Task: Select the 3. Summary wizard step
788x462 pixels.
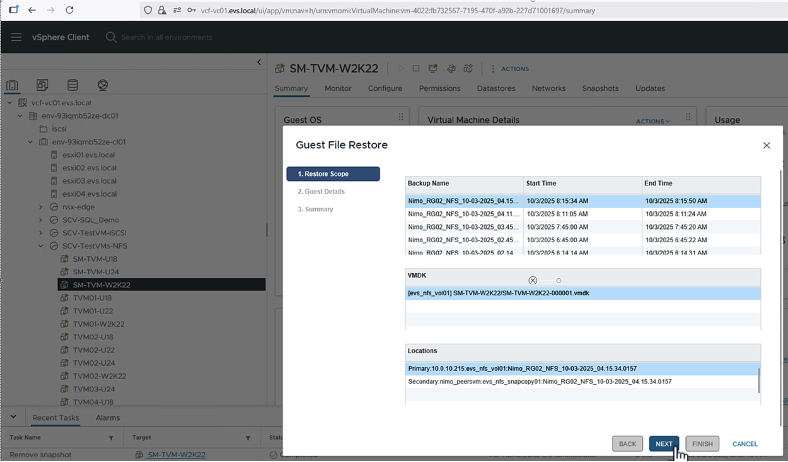Action: pos(315,209)
